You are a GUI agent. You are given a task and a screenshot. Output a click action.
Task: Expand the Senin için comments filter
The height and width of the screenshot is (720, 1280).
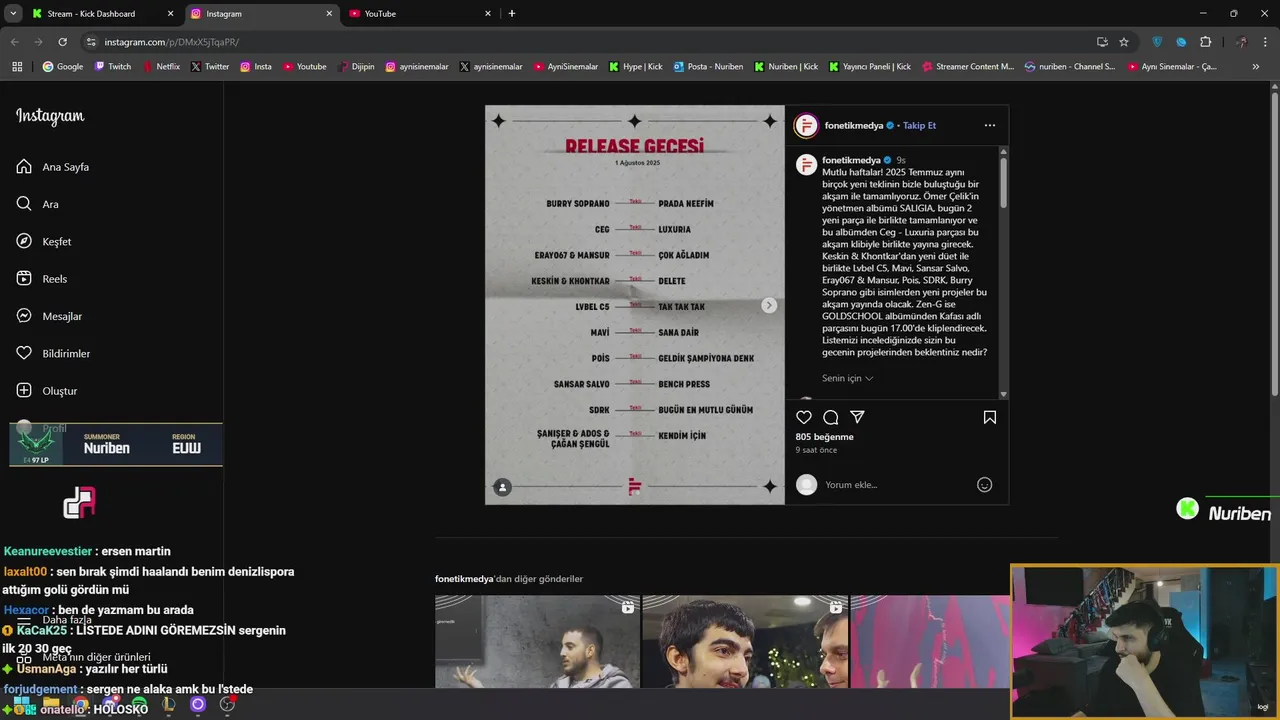click(848, 378)
